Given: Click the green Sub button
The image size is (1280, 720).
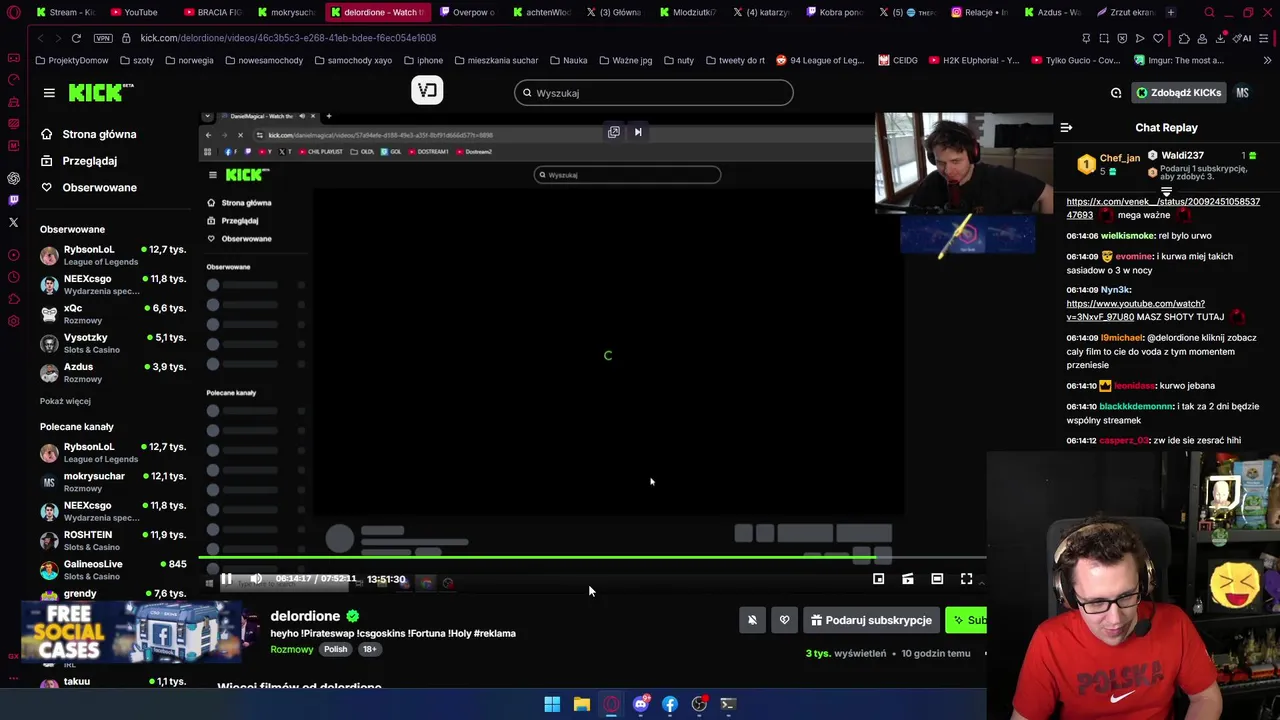Looking at the screenshot, I should click(x=967, y=620).
